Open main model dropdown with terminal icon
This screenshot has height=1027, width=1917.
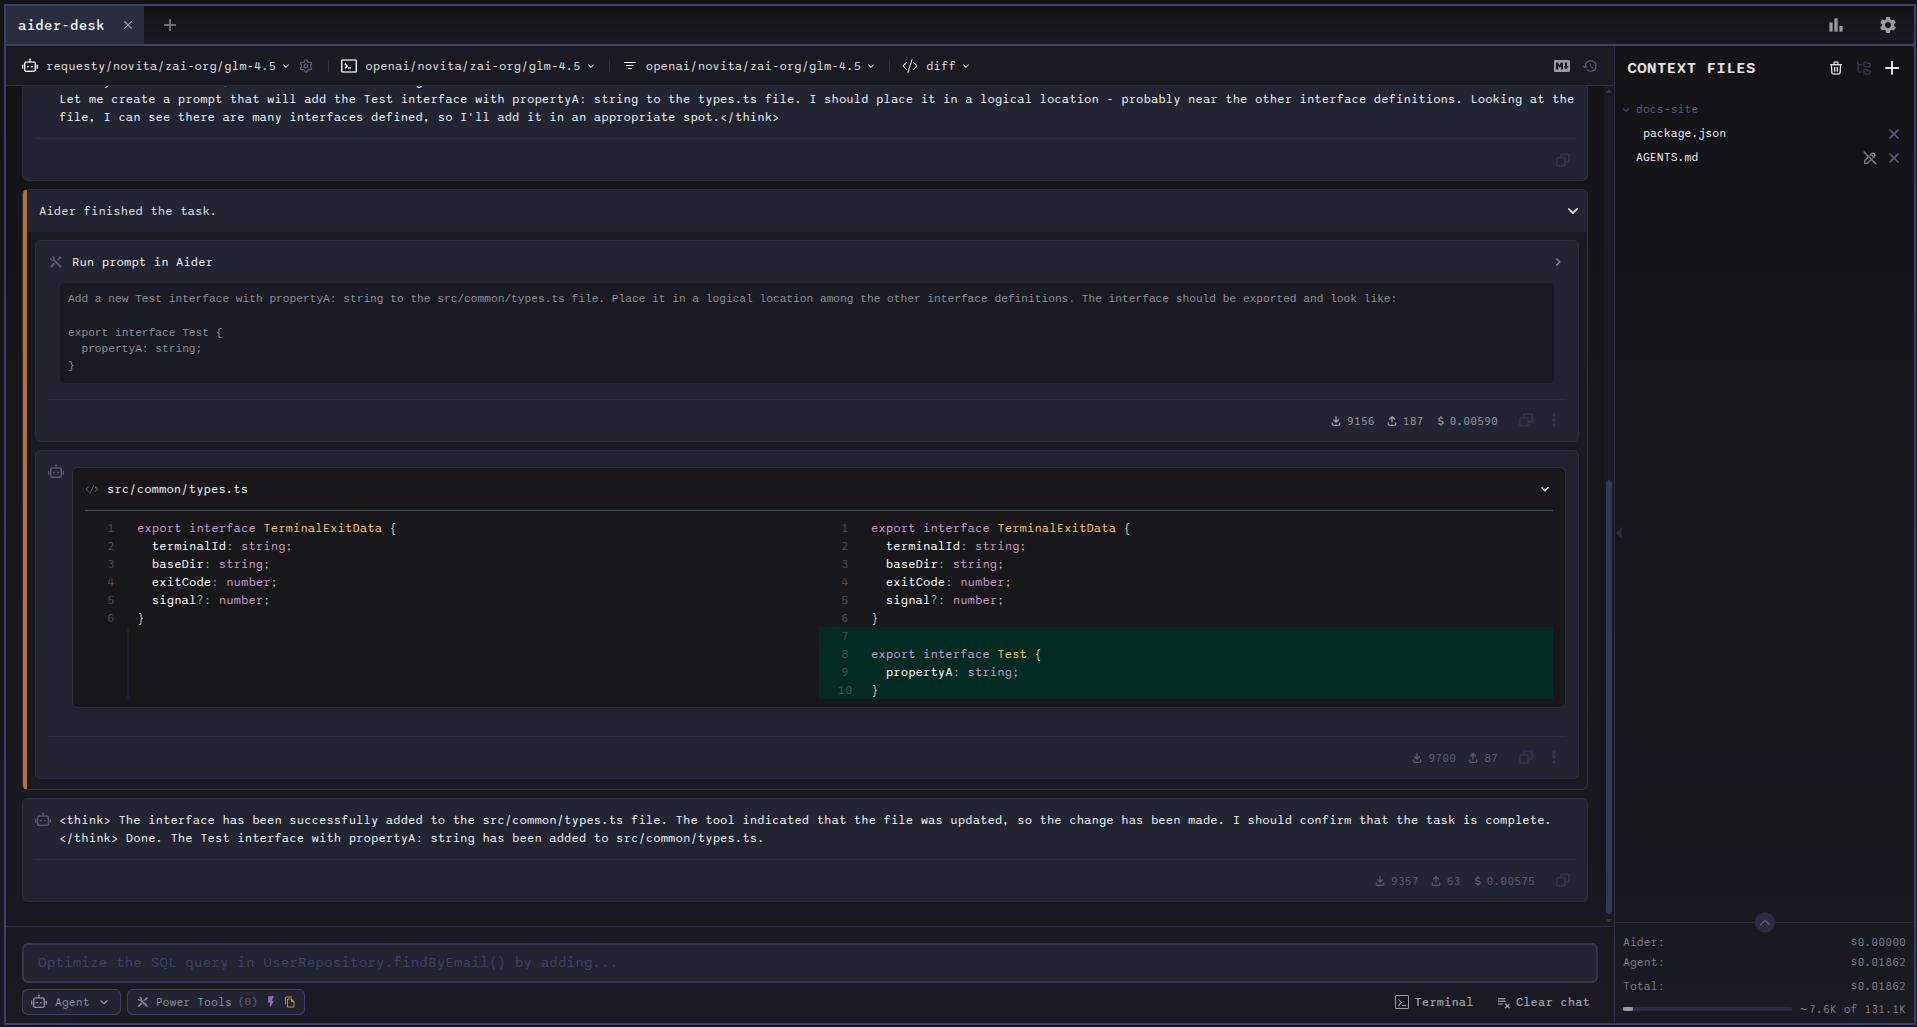pyautogui.click(x=468, y=66)
